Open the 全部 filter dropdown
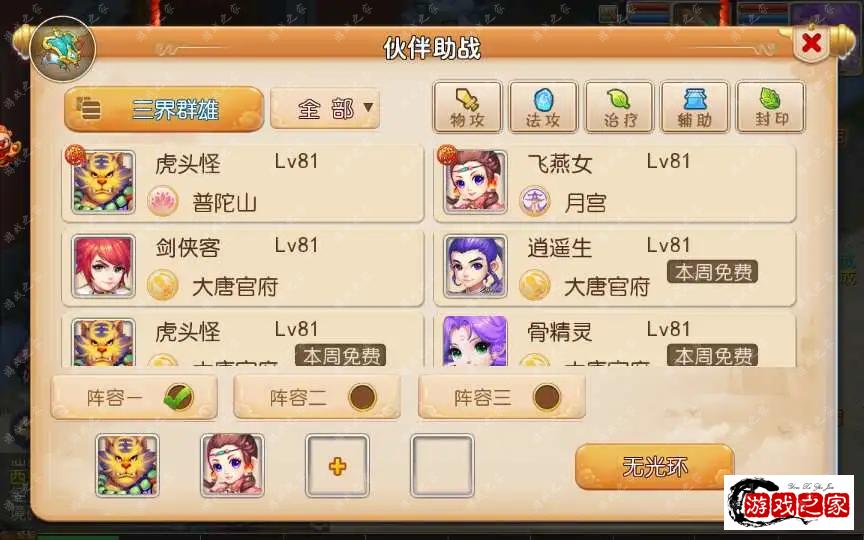This screenshot has height=540, width=864. pyautogui.click(x=325, y=109)
